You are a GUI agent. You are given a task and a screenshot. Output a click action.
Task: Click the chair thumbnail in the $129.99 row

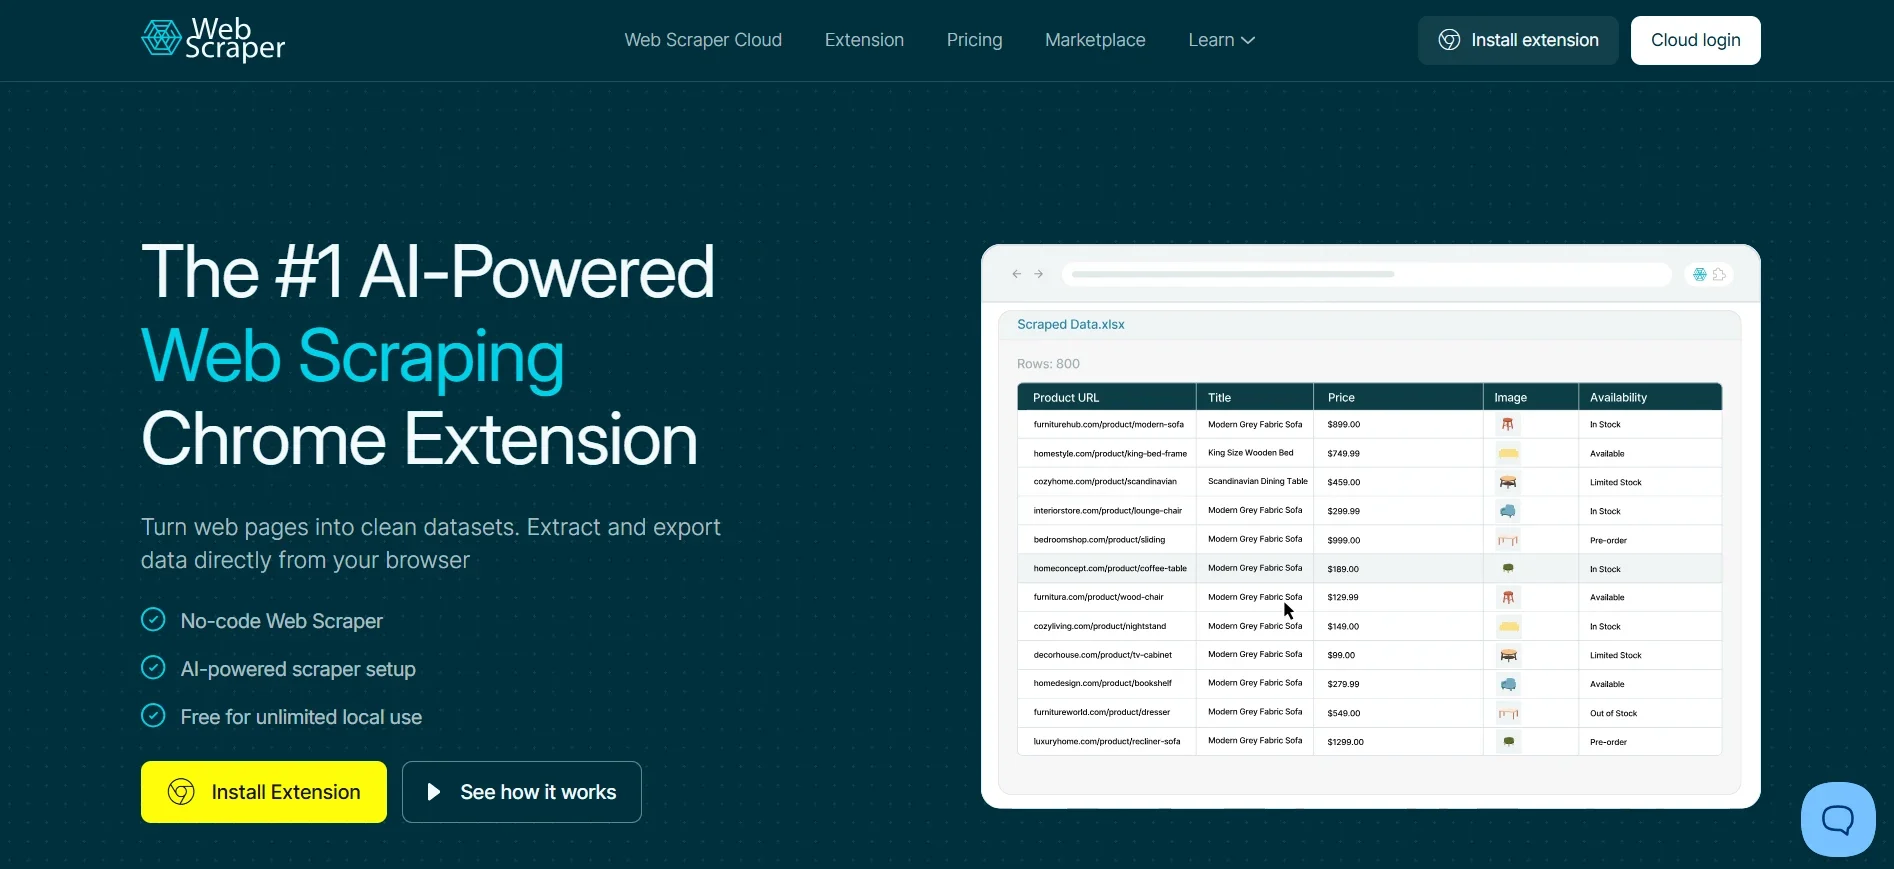click(1508, 597)
